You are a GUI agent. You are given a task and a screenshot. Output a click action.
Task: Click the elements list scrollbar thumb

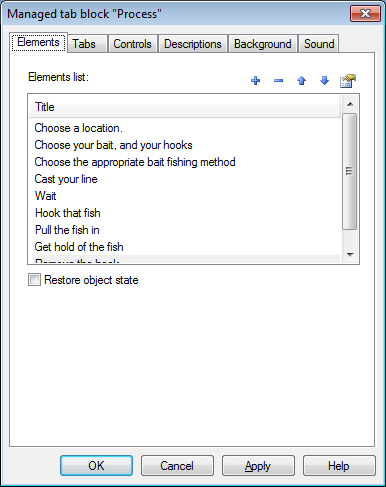[x=350, y=171]
